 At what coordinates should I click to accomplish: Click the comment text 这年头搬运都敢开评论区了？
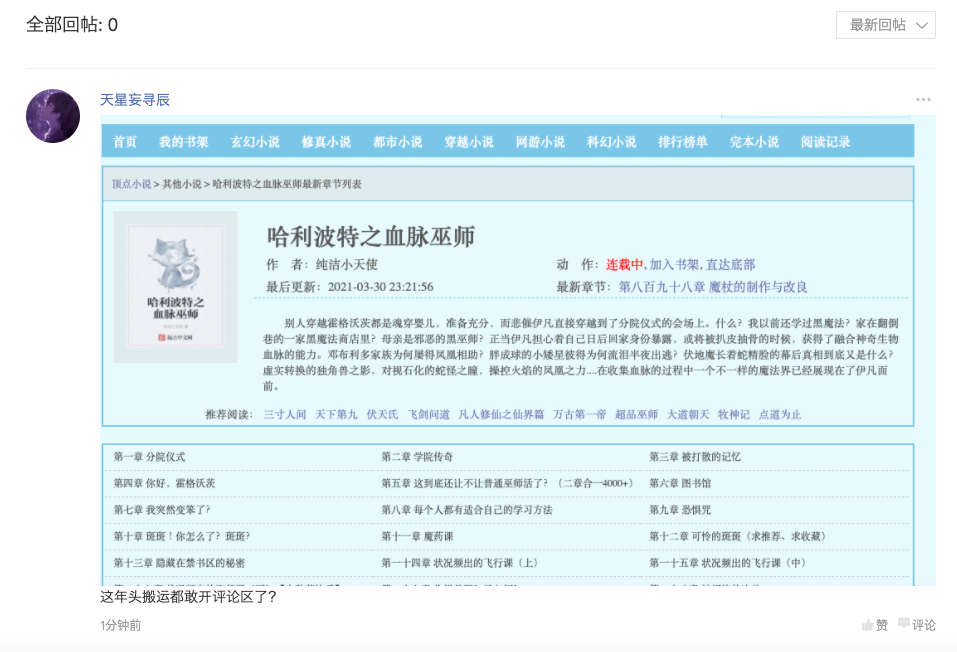tap(188, 596)
